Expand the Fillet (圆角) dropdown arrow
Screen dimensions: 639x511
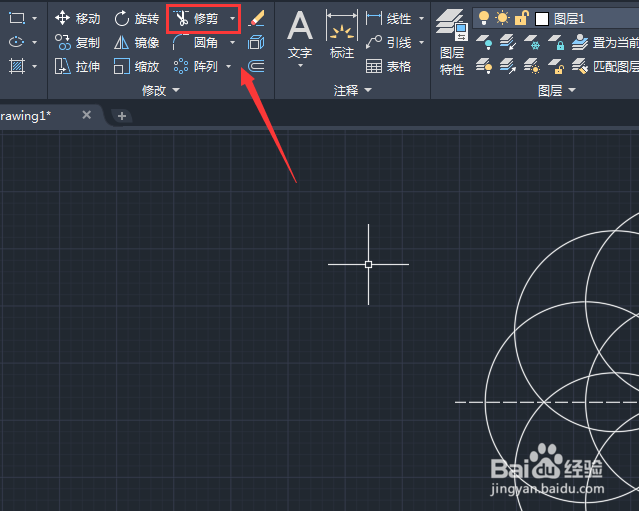[232, 42]
